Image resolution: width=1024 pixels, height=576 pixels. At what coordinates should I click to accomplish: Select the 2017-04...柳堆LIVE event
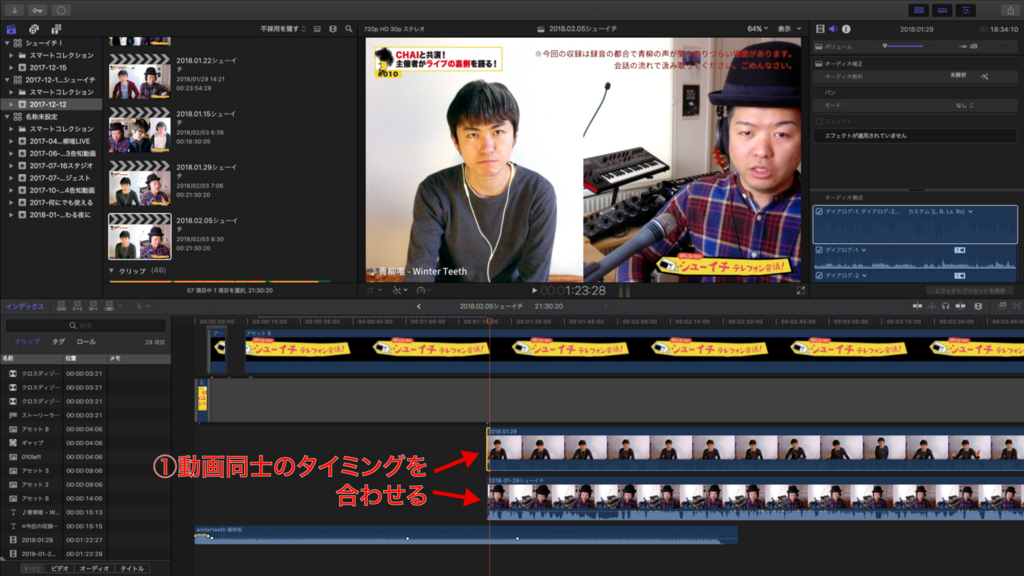[52, 141]
